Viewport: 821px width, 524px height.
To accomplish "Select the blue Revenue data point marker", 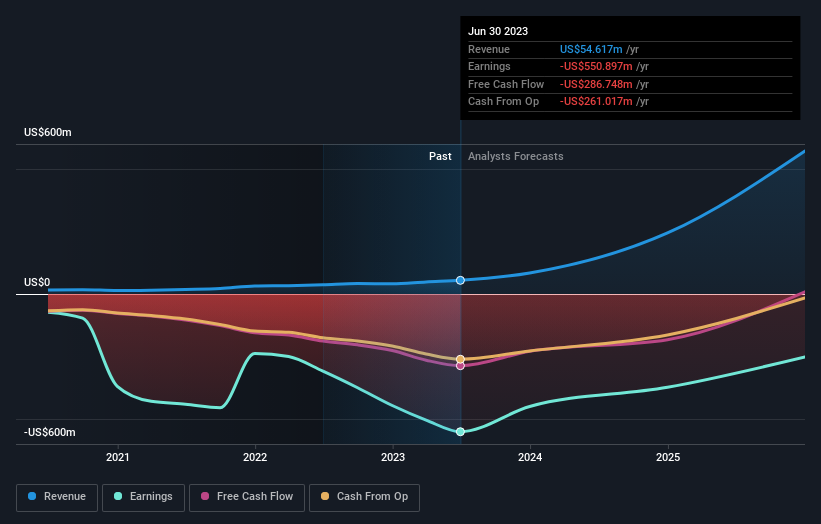I will pos(460,281).
